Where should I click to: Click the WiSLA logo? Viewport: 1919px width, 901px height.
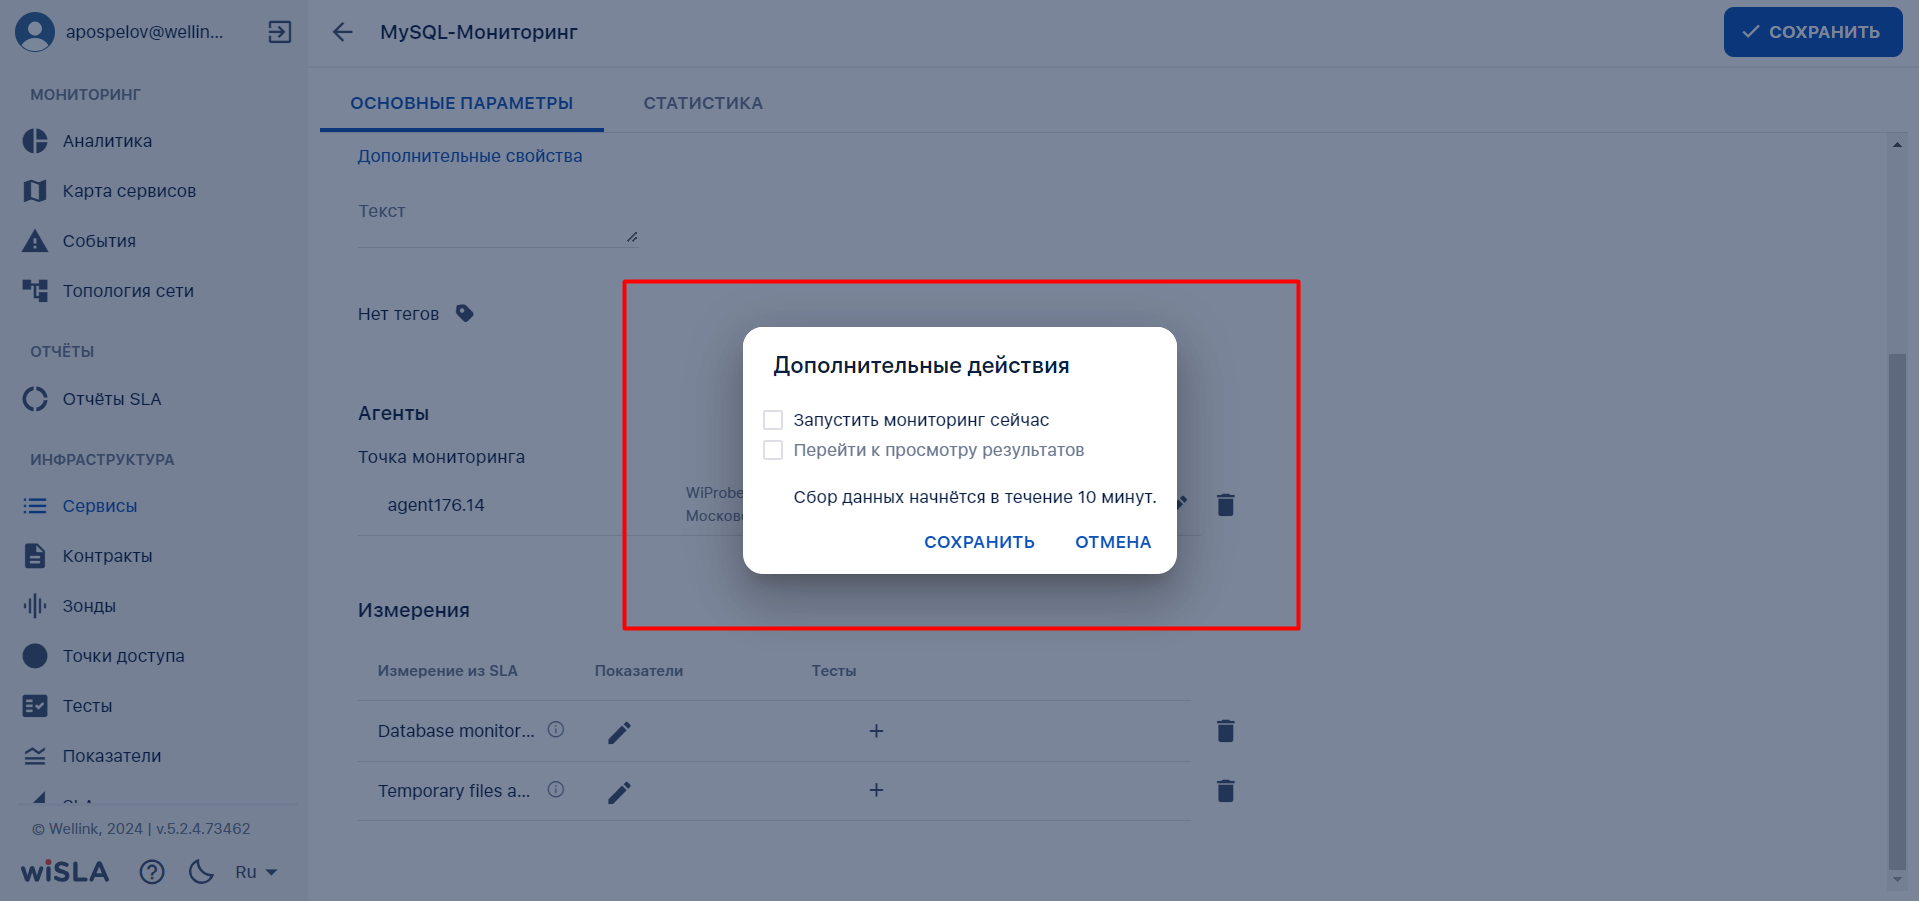pos(65,872)
